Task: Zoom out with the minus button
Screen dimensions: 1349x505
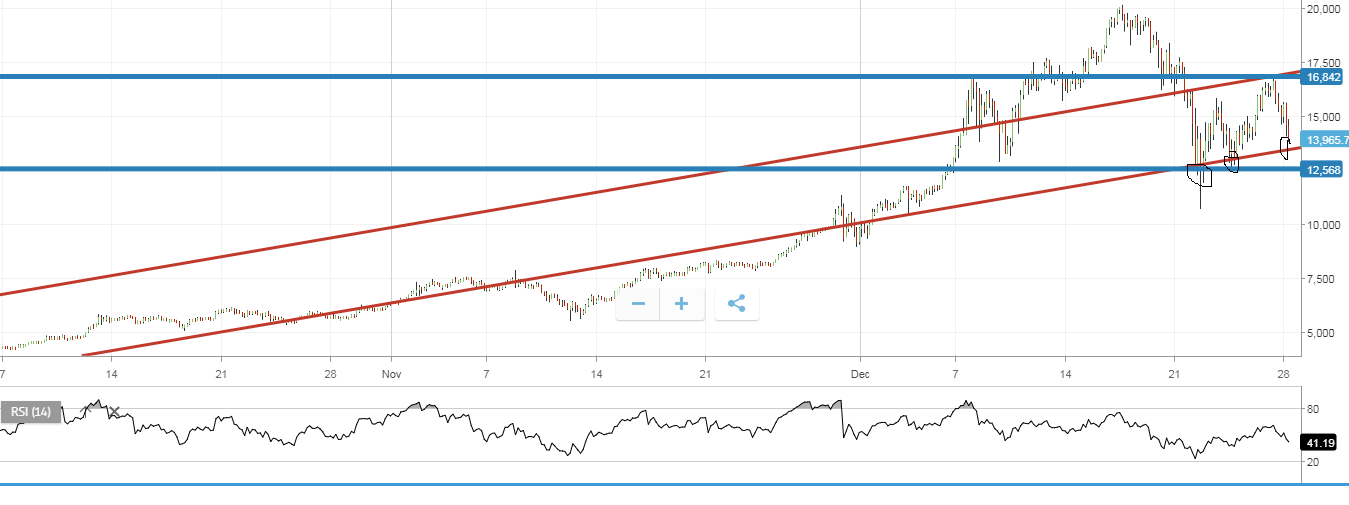Action: click(x=638, y=304)
